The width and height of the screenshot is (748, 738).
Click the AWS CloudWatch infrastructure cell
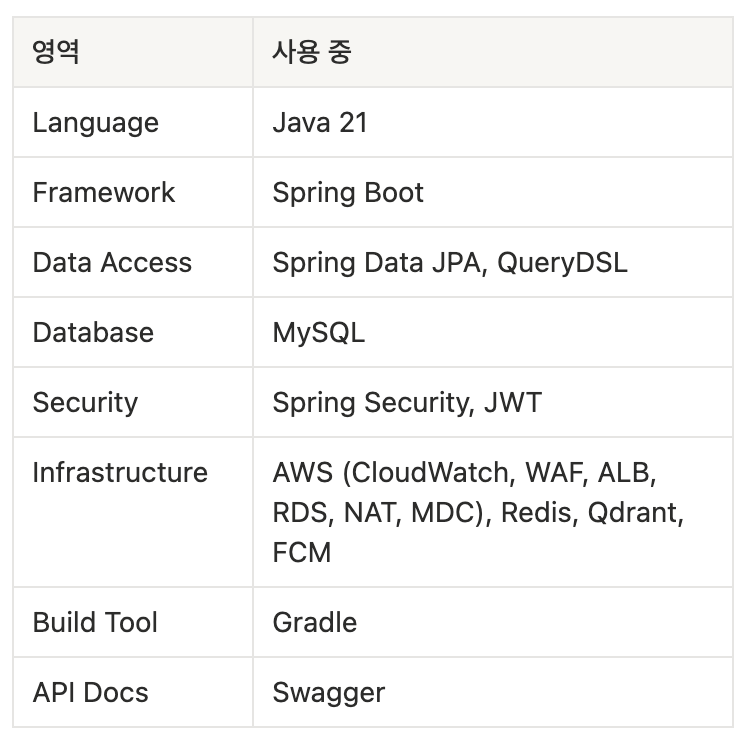coord(493,512)
